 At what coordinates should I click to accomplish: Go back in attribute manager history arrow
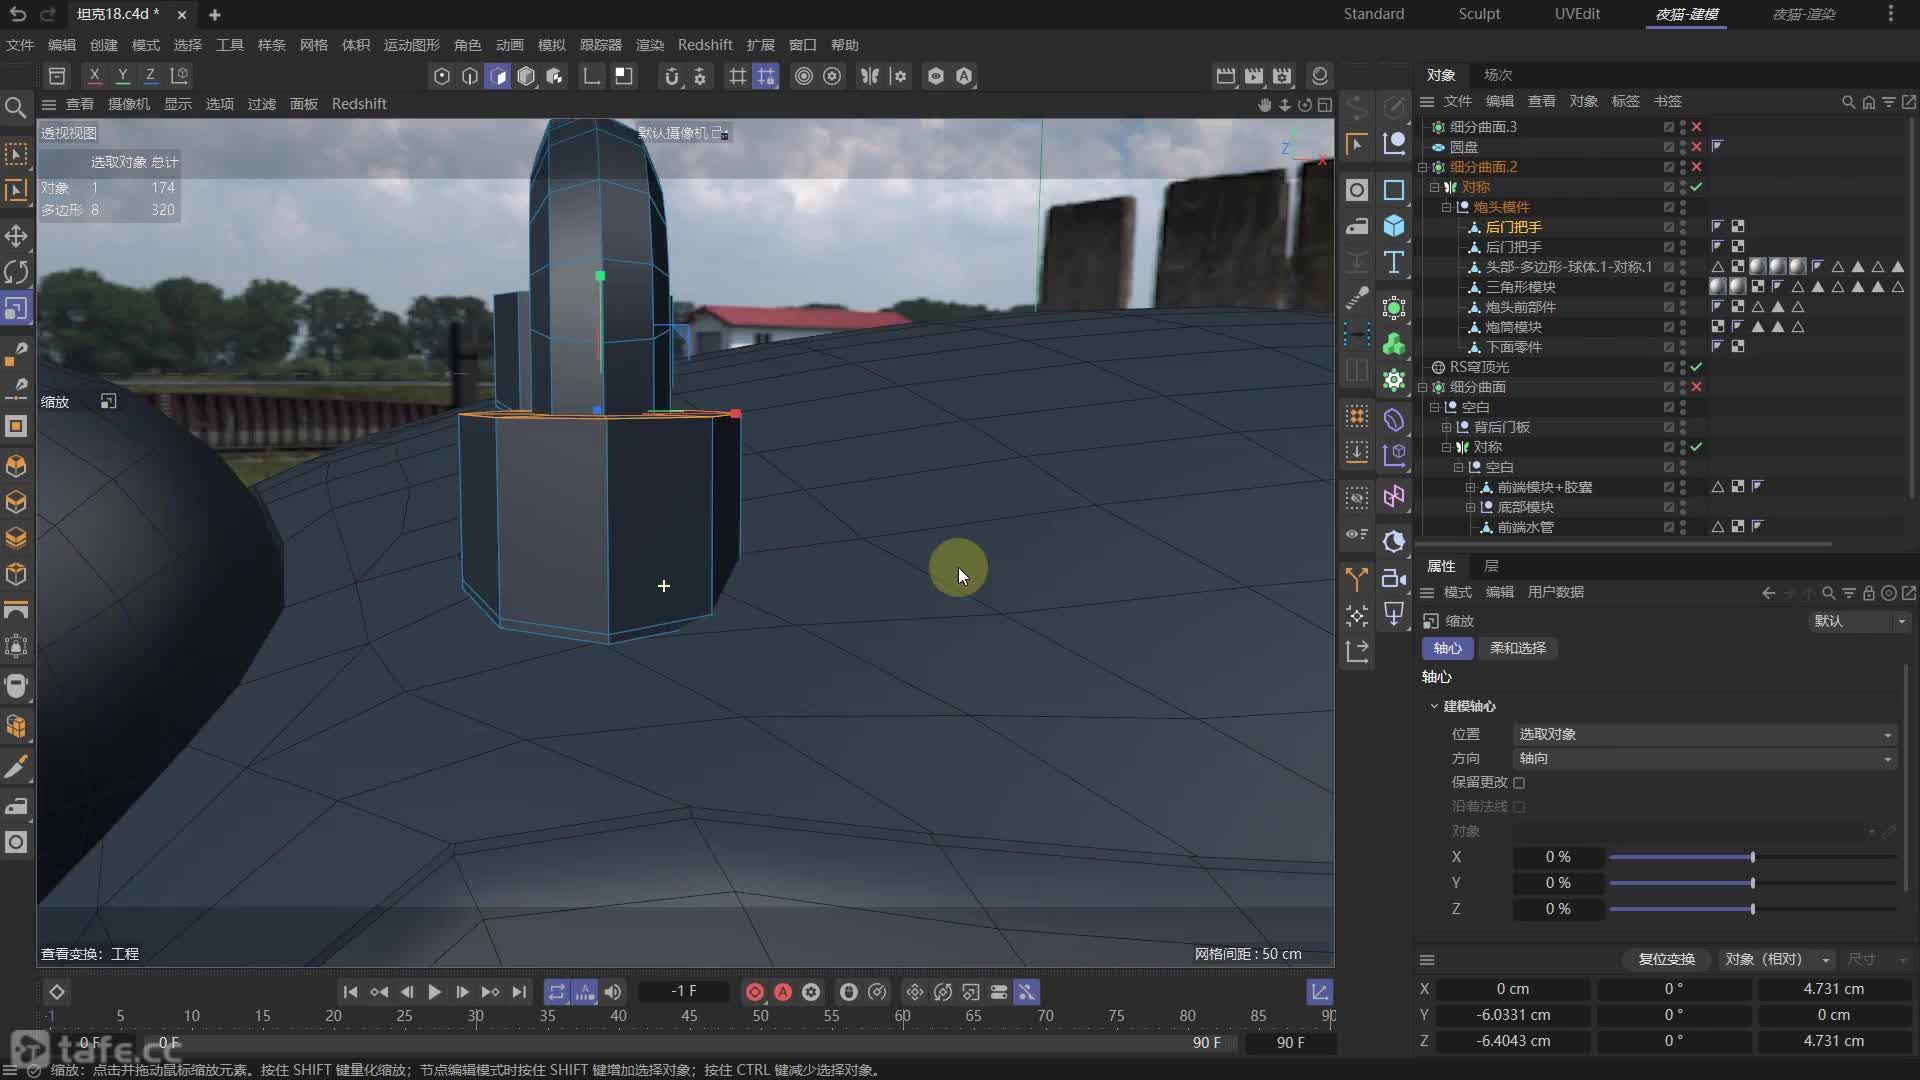coord(1768,593)
